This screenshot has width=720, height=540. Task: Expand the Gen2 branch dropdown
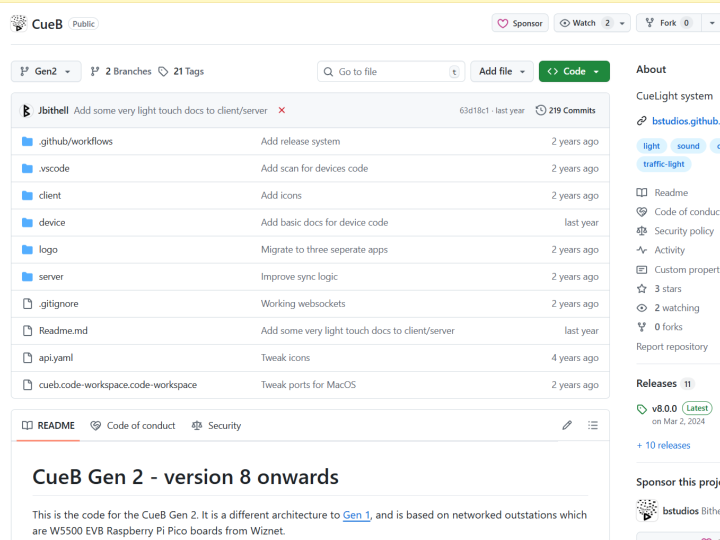coord(46,71)
